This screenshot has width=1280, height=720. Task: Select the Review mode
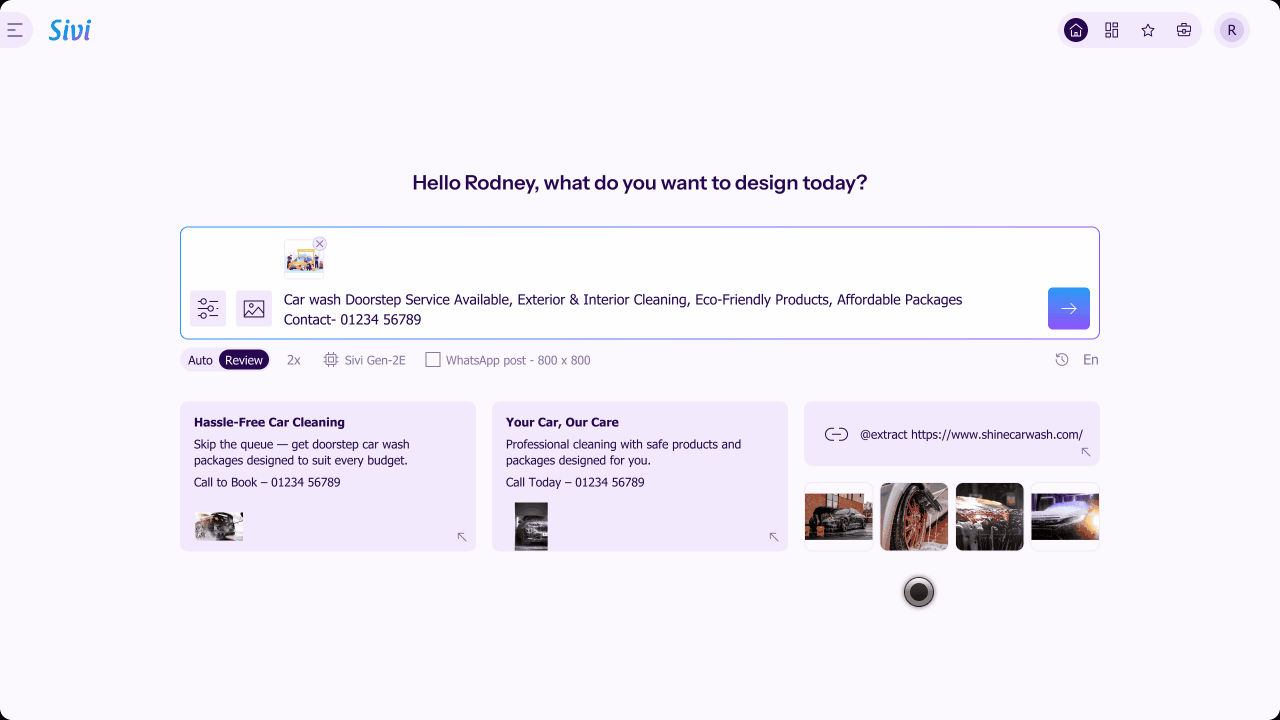tap(244, 360)
